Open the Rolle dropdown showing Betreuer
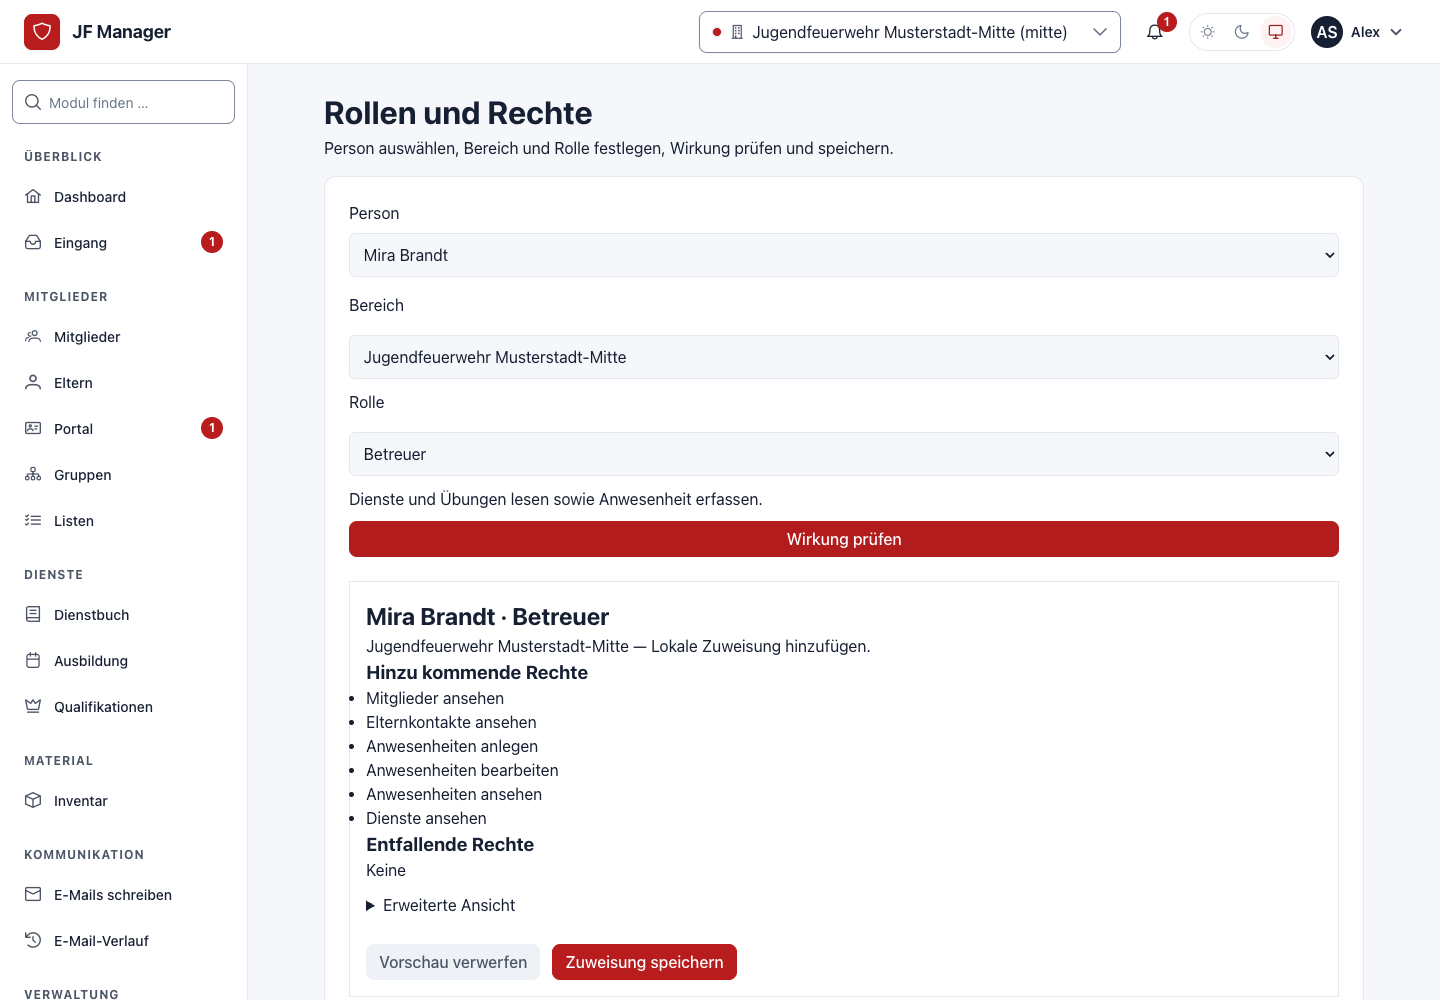The width and height of the screenshot is (1440, 1000). 844,454
